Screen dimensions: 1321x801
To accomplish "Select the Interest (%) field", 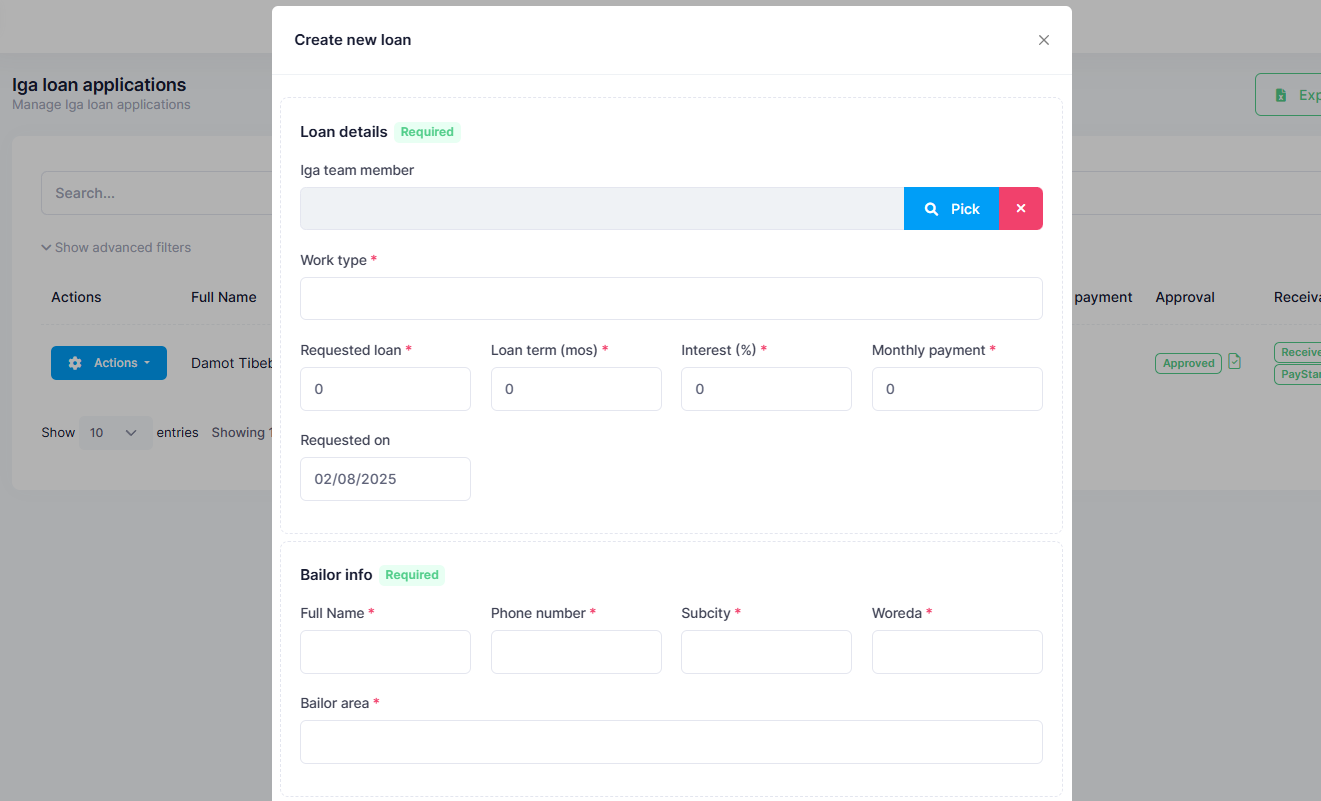I will tap(766, 389).
